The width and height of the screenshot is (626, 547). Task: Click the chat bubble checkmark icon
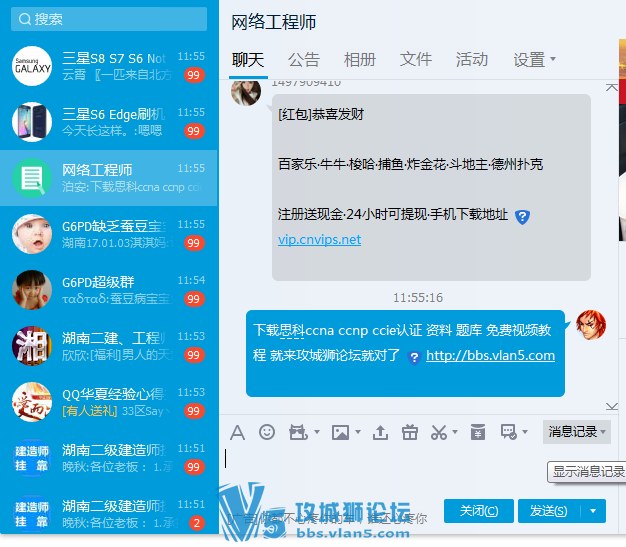[508, 432]
